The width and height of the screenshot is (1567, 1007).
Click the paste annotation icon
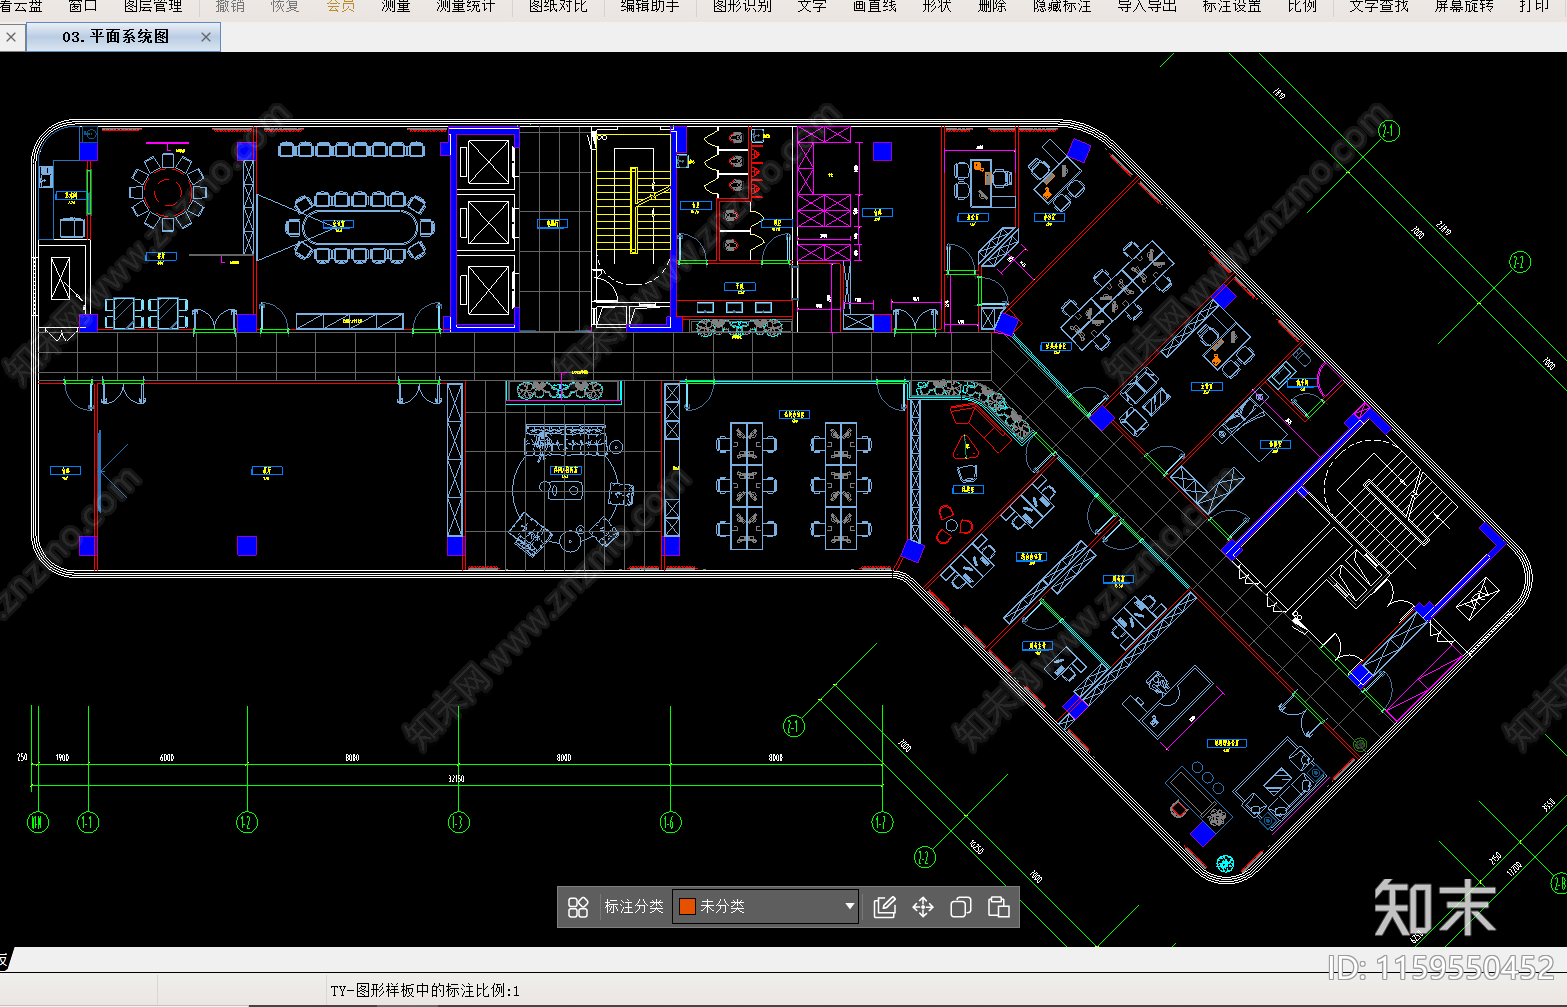998,907
